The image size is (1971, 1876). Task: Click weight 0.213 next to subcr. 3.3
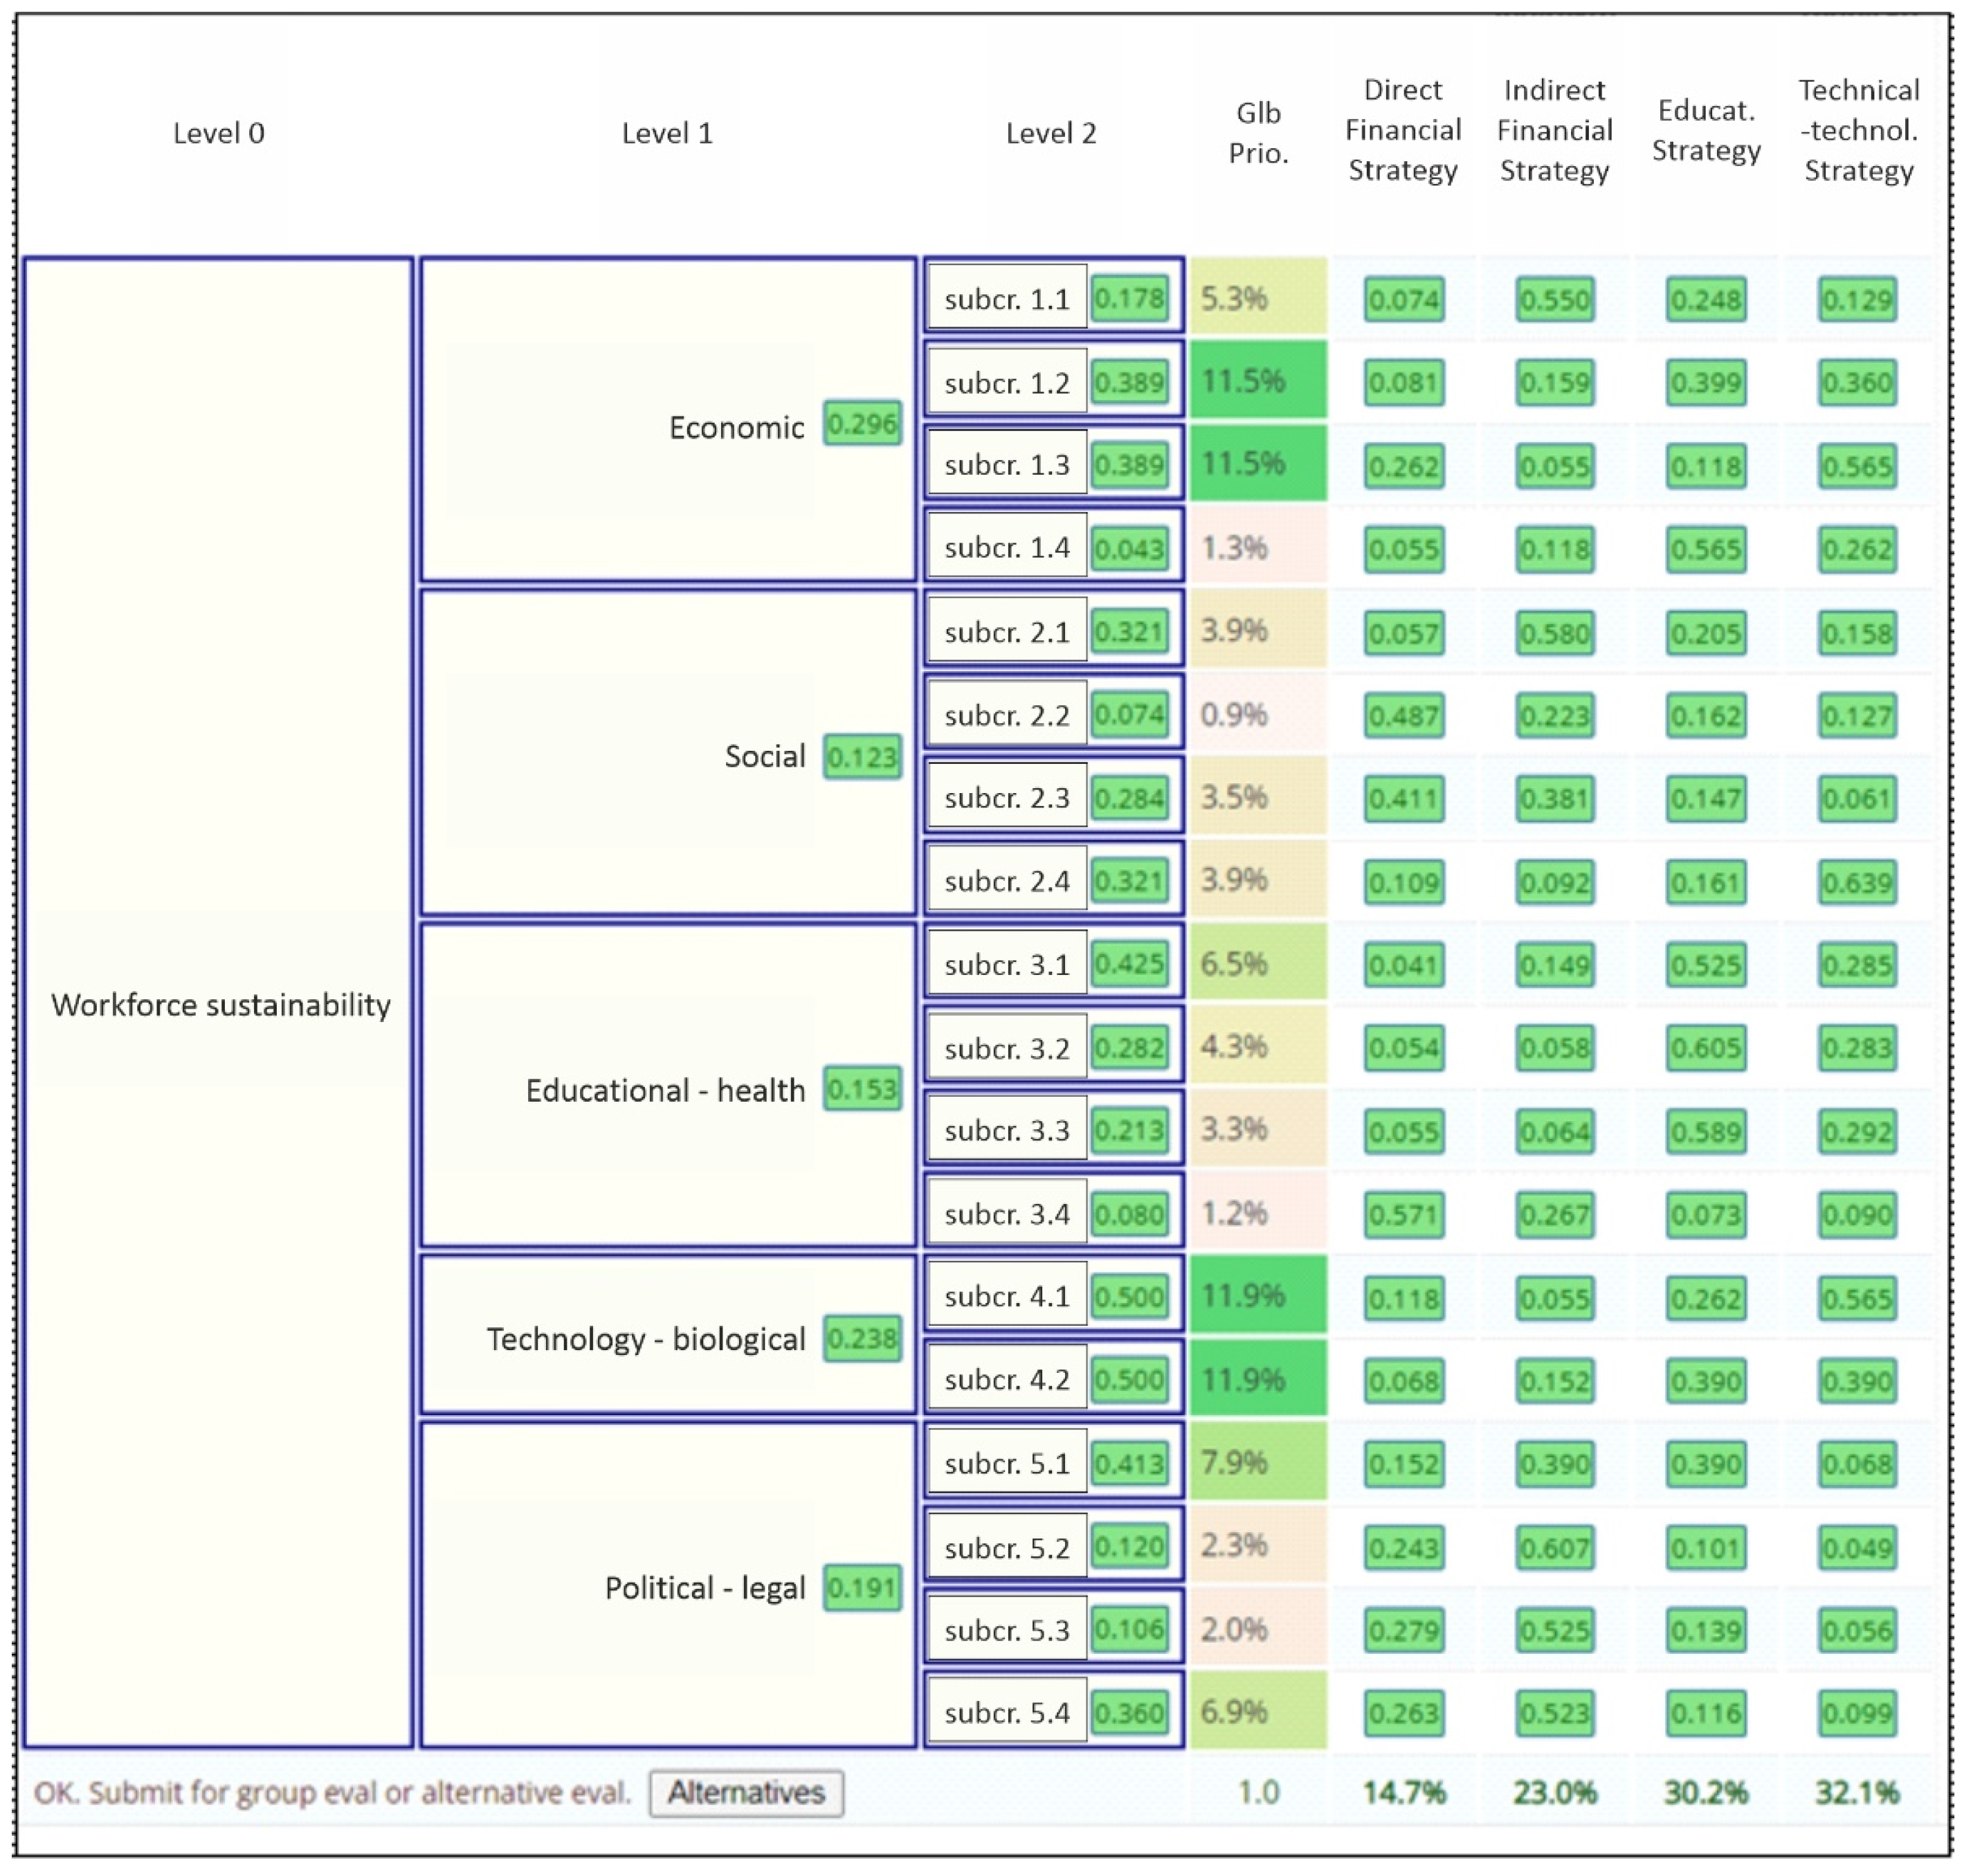[1129, 1130]
